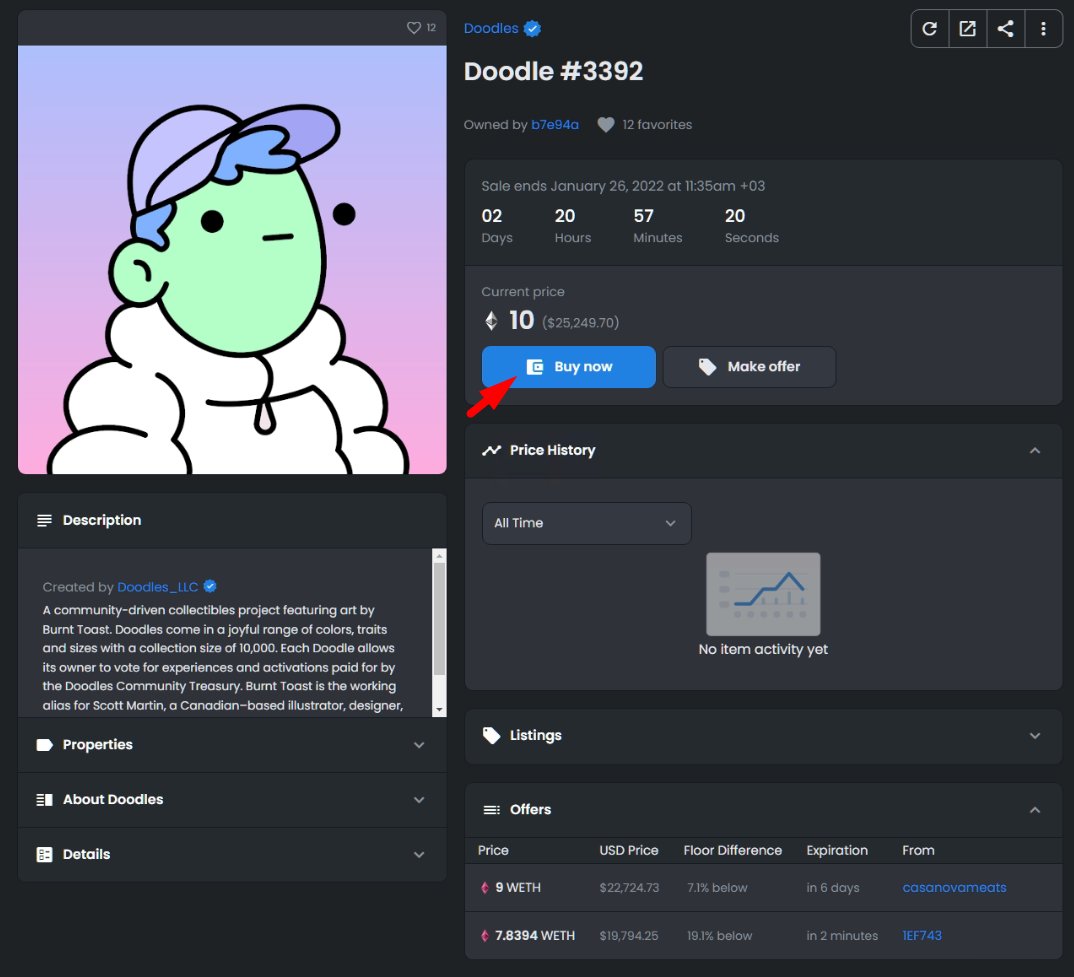Click the No item activity yet text
The width and height of the screenshot is (1074, 977).
(x=763, y=650)
